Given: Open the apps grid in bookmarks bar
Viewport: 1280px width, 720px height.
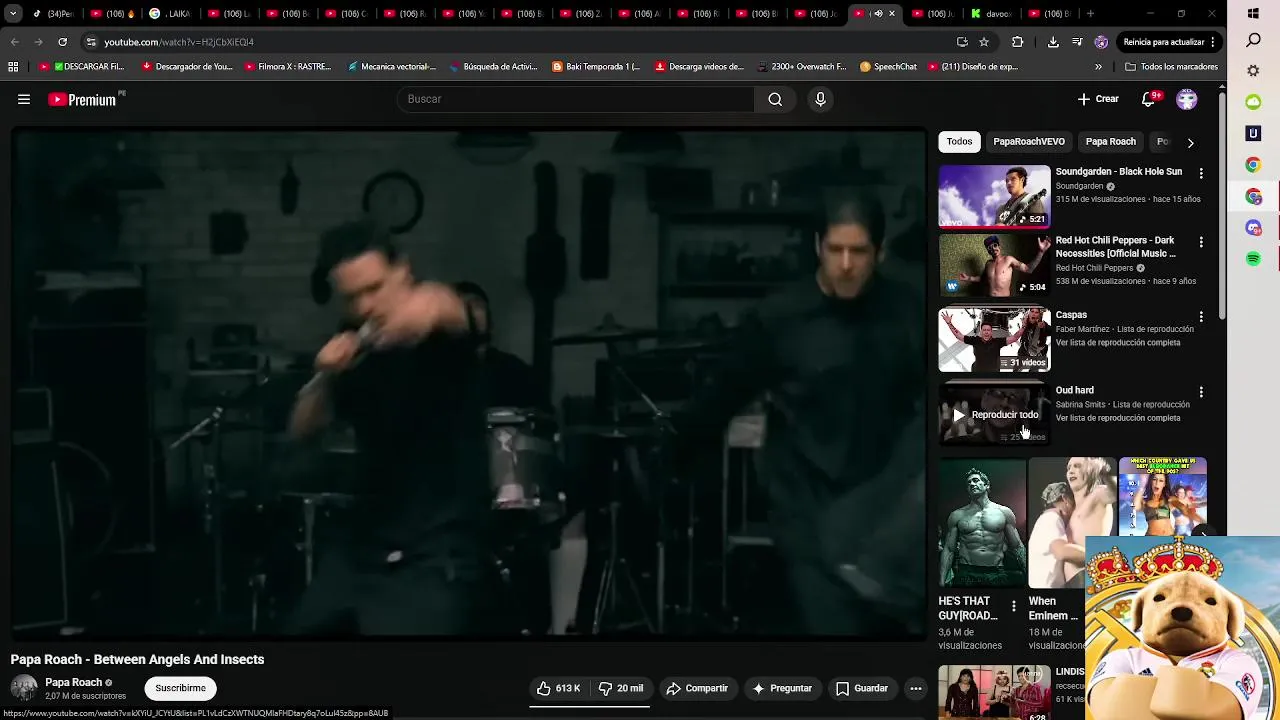Looking at the screenshot, I should pos(13,67).
